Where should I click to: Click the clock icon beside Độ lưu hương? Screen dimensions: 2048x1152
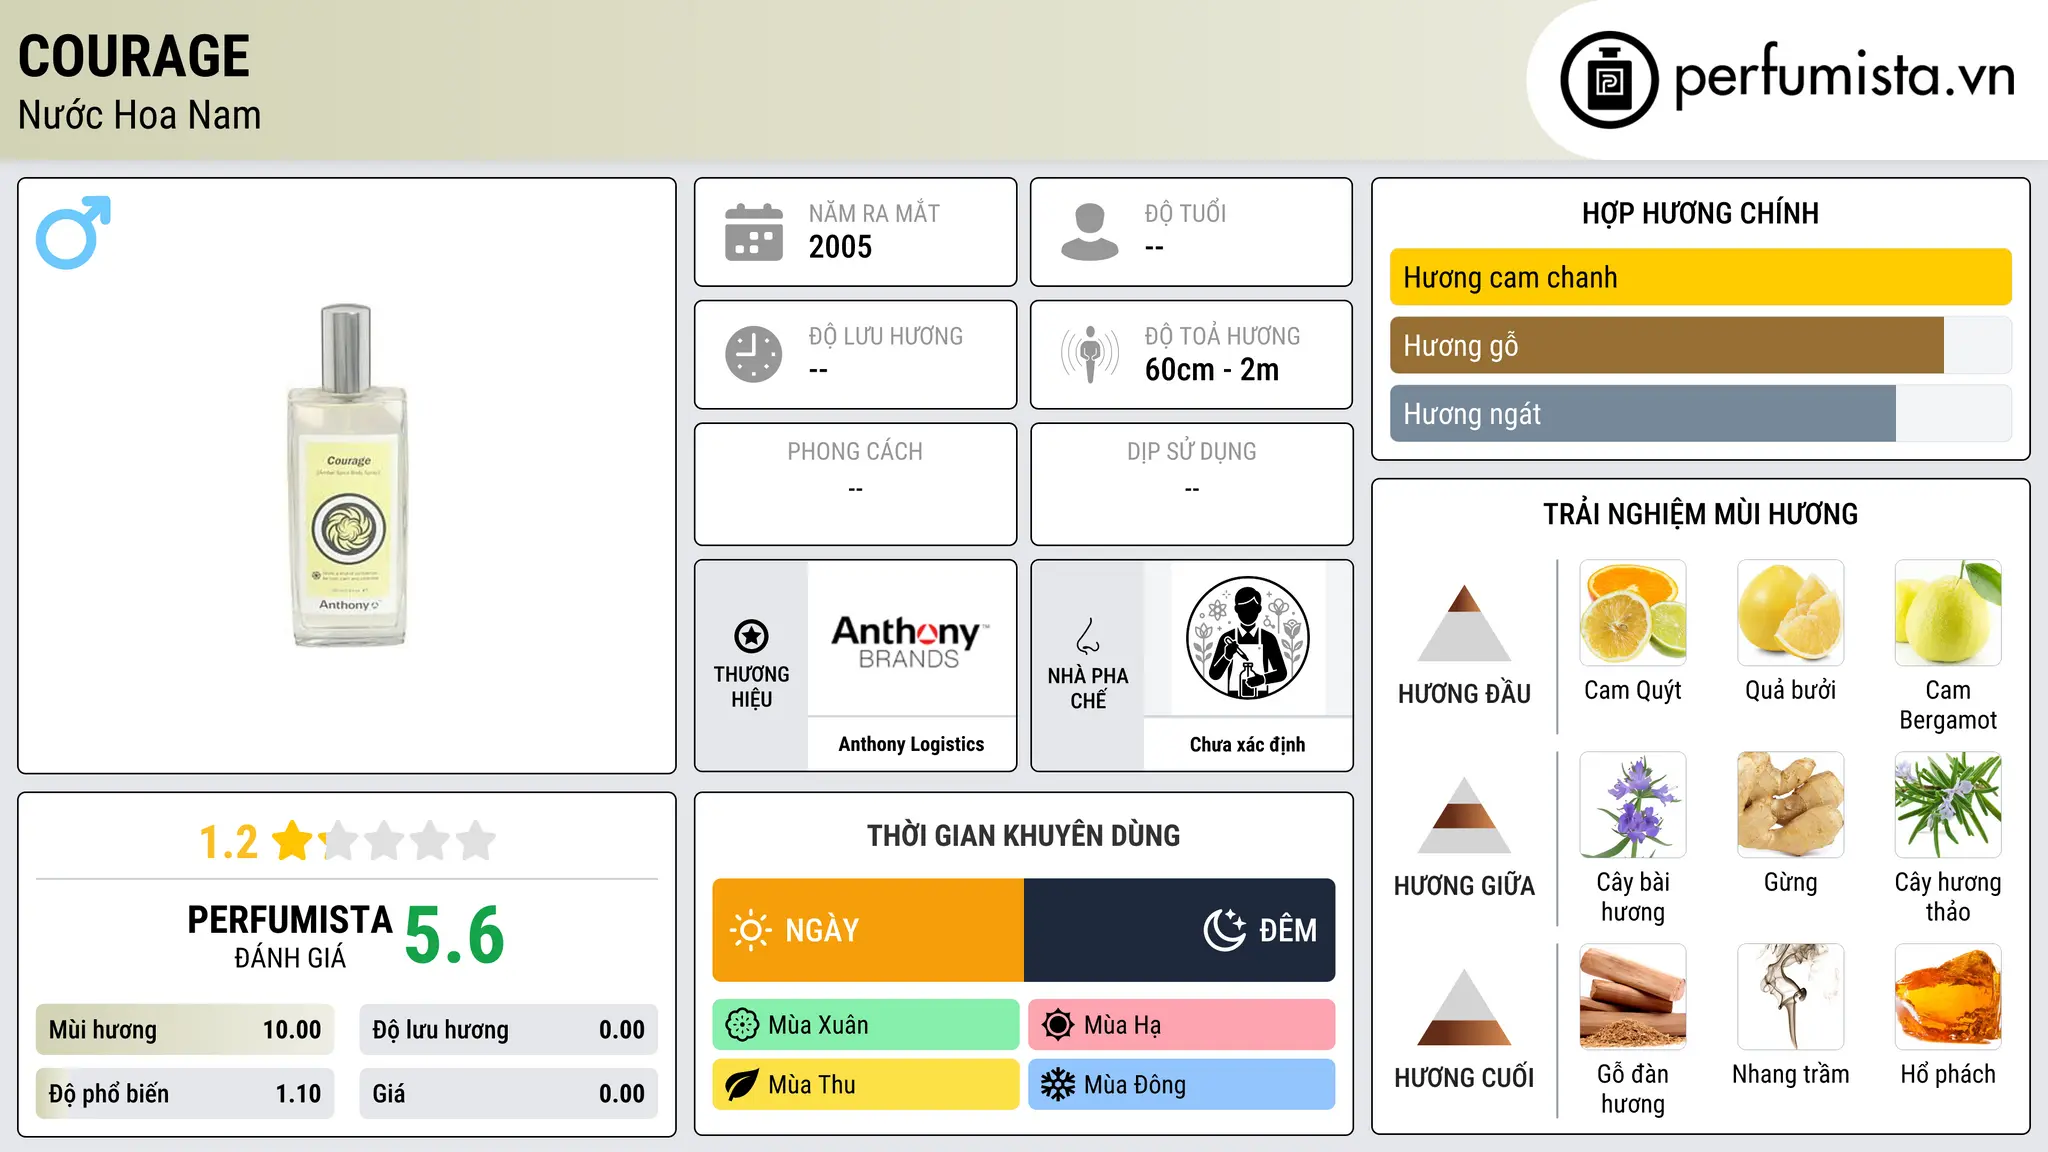click(x=754, y=354)
